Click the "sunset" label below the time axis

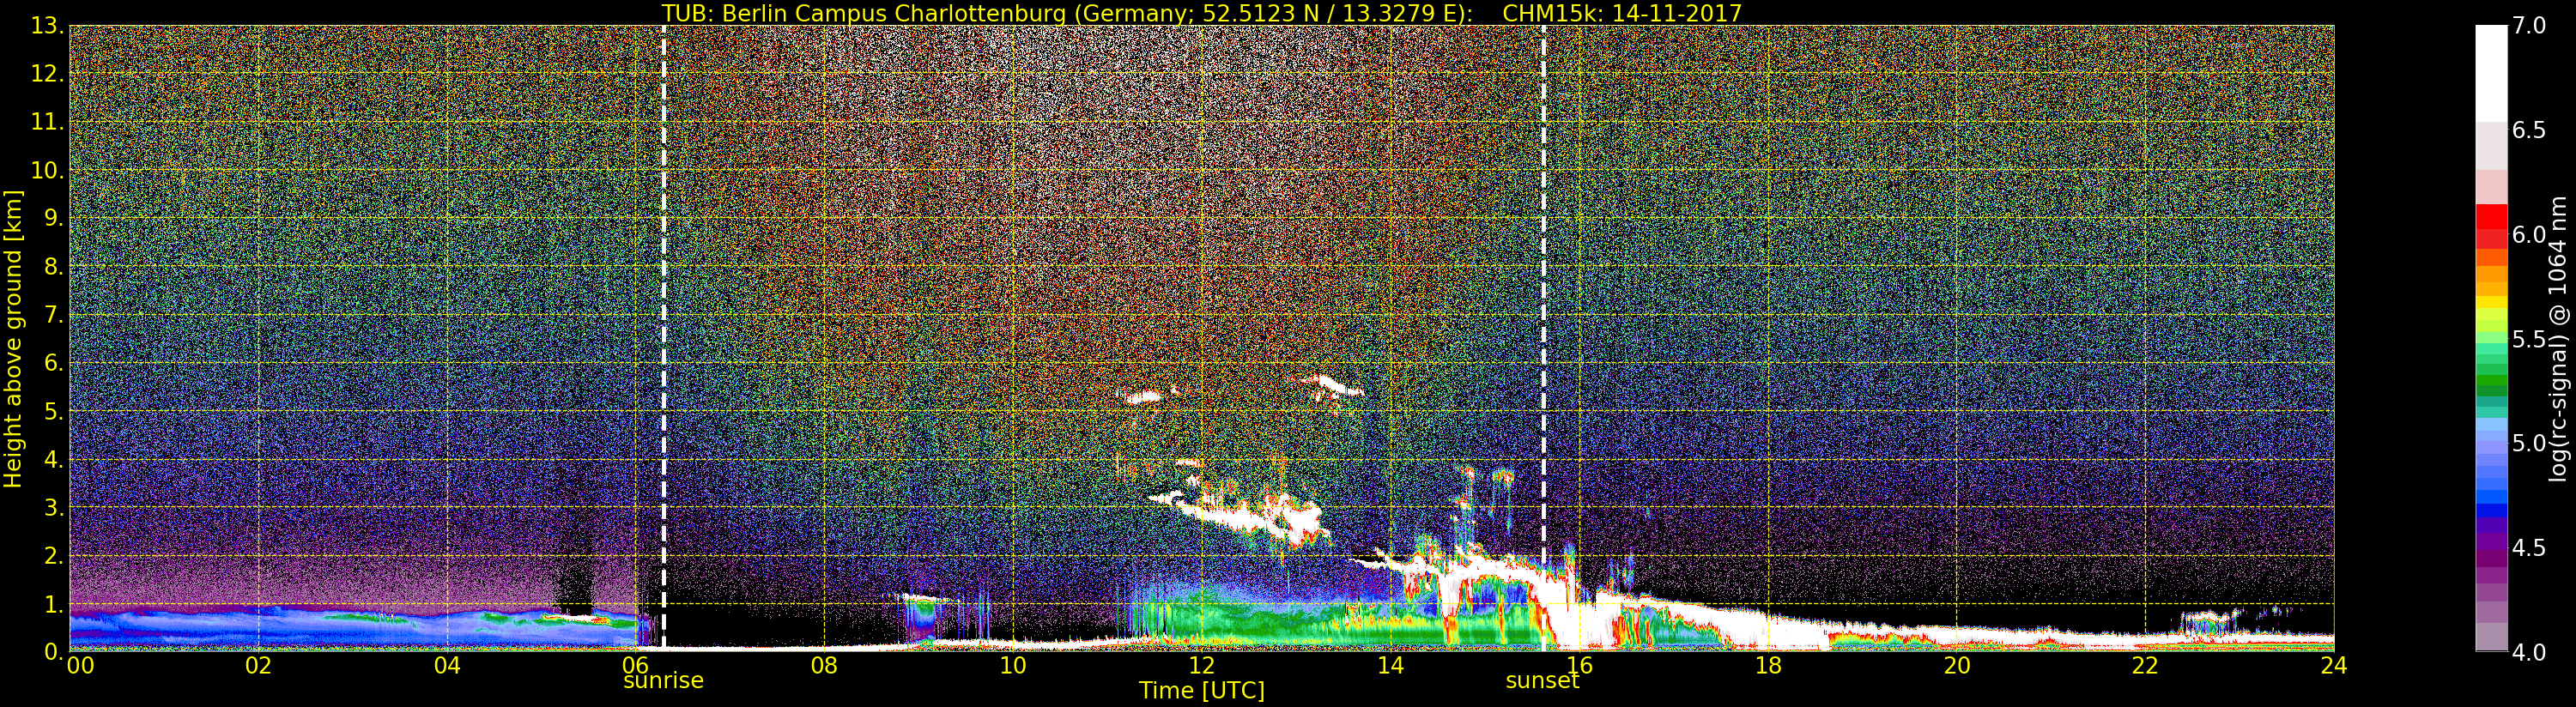(1542, 681)
